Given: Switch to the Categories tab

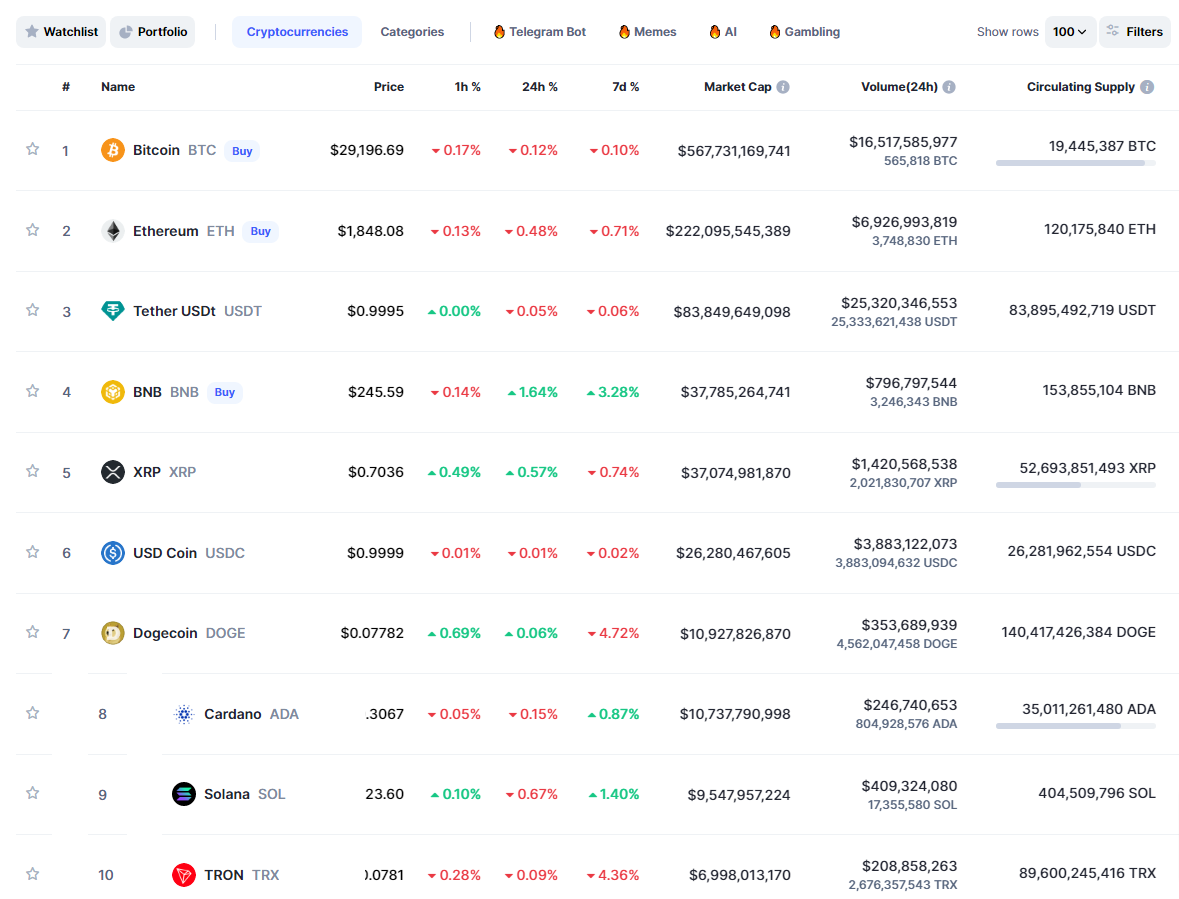Looking at the screenshot, I should click(412, 32).
